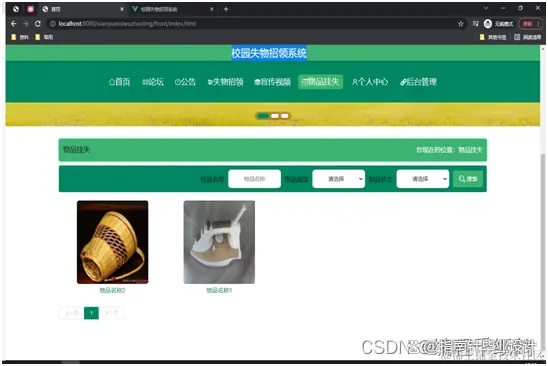Viewport: 548px width, 366px height.
Task: Click the address bar URL
Action: [127, 24]
